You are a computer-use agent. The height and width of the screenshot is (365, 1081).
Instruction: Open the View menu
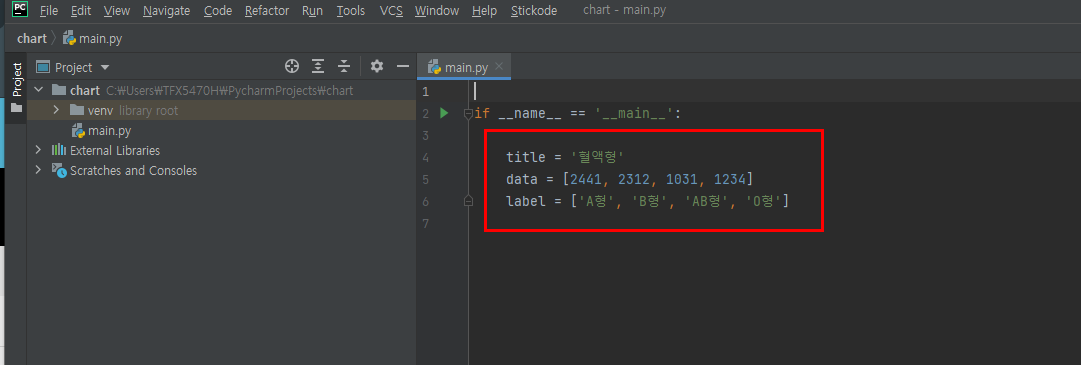coord(117,11)
